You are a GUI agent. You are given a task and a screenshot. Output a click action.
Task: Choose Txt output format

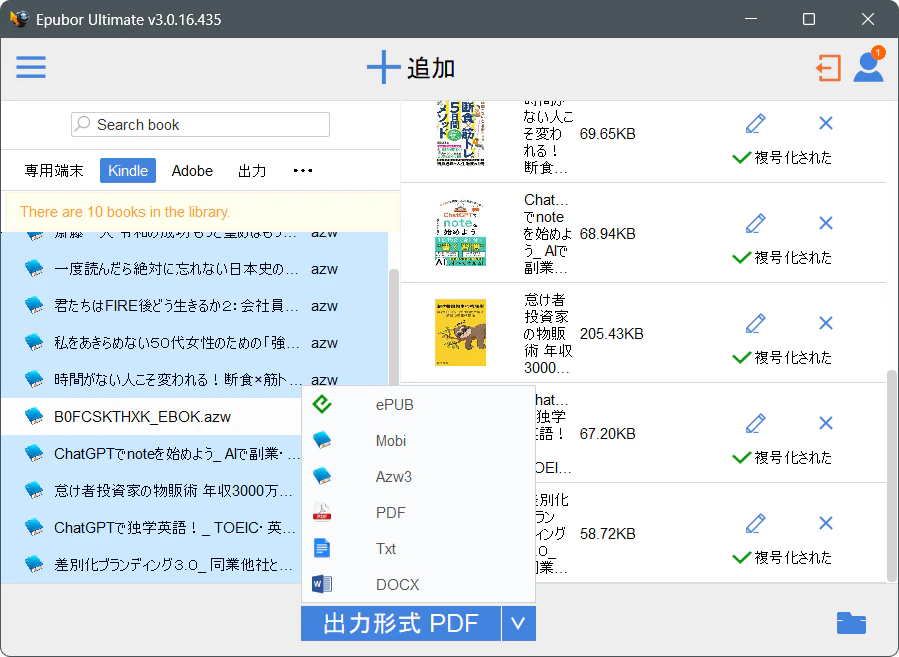click(419, 549)
